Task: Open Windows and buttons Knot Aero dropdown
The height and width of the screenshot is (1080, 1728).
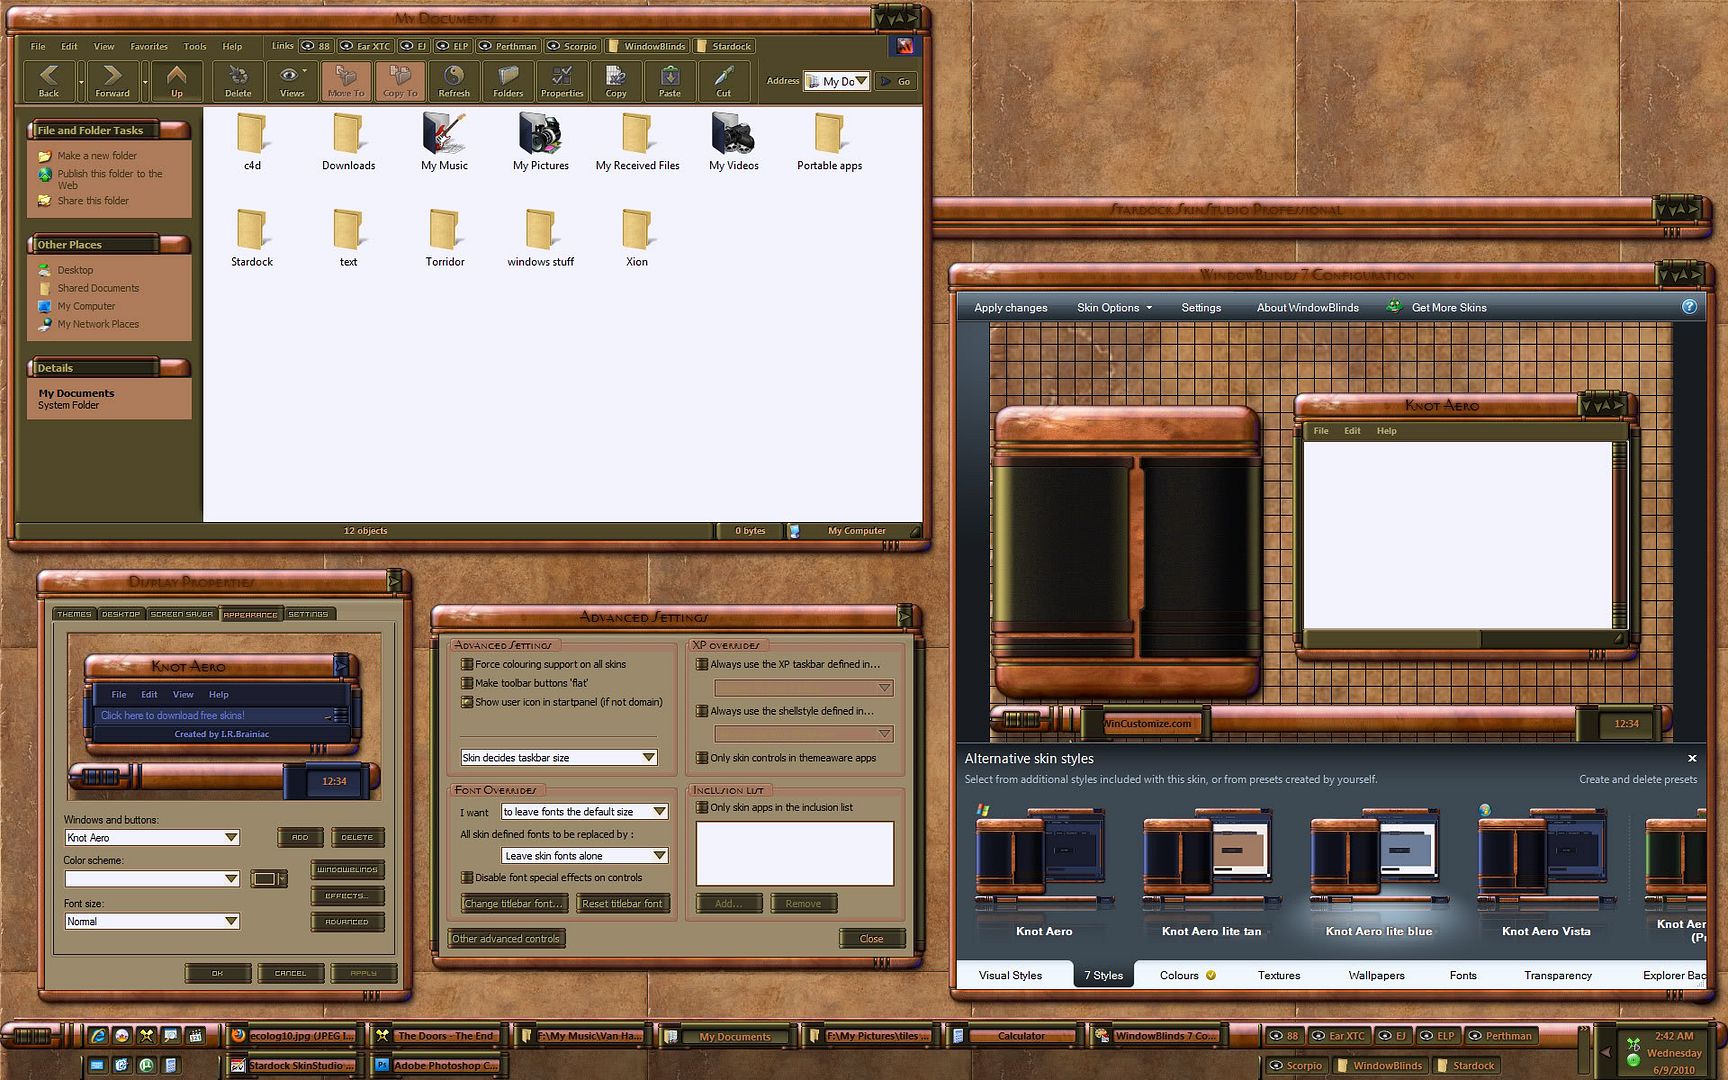Action: click(152, 838)
